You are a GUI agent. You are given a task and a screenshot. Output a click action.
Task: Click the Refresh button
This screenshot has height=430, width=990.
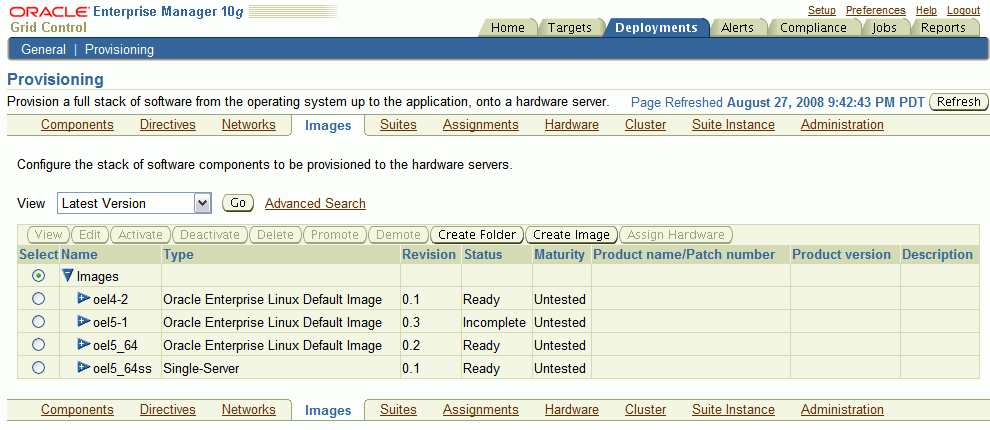click(x=958, y=102)
